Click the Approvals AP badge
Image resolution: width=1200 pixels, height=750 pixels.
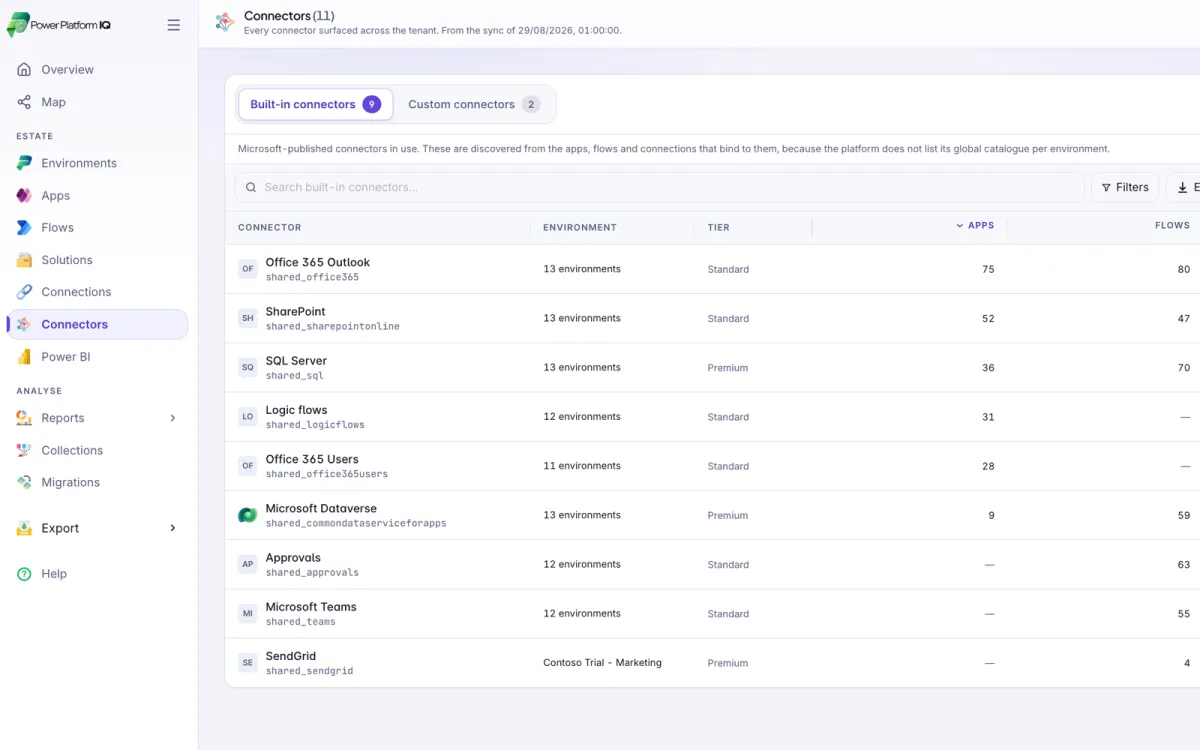click(x=247, y=564)
